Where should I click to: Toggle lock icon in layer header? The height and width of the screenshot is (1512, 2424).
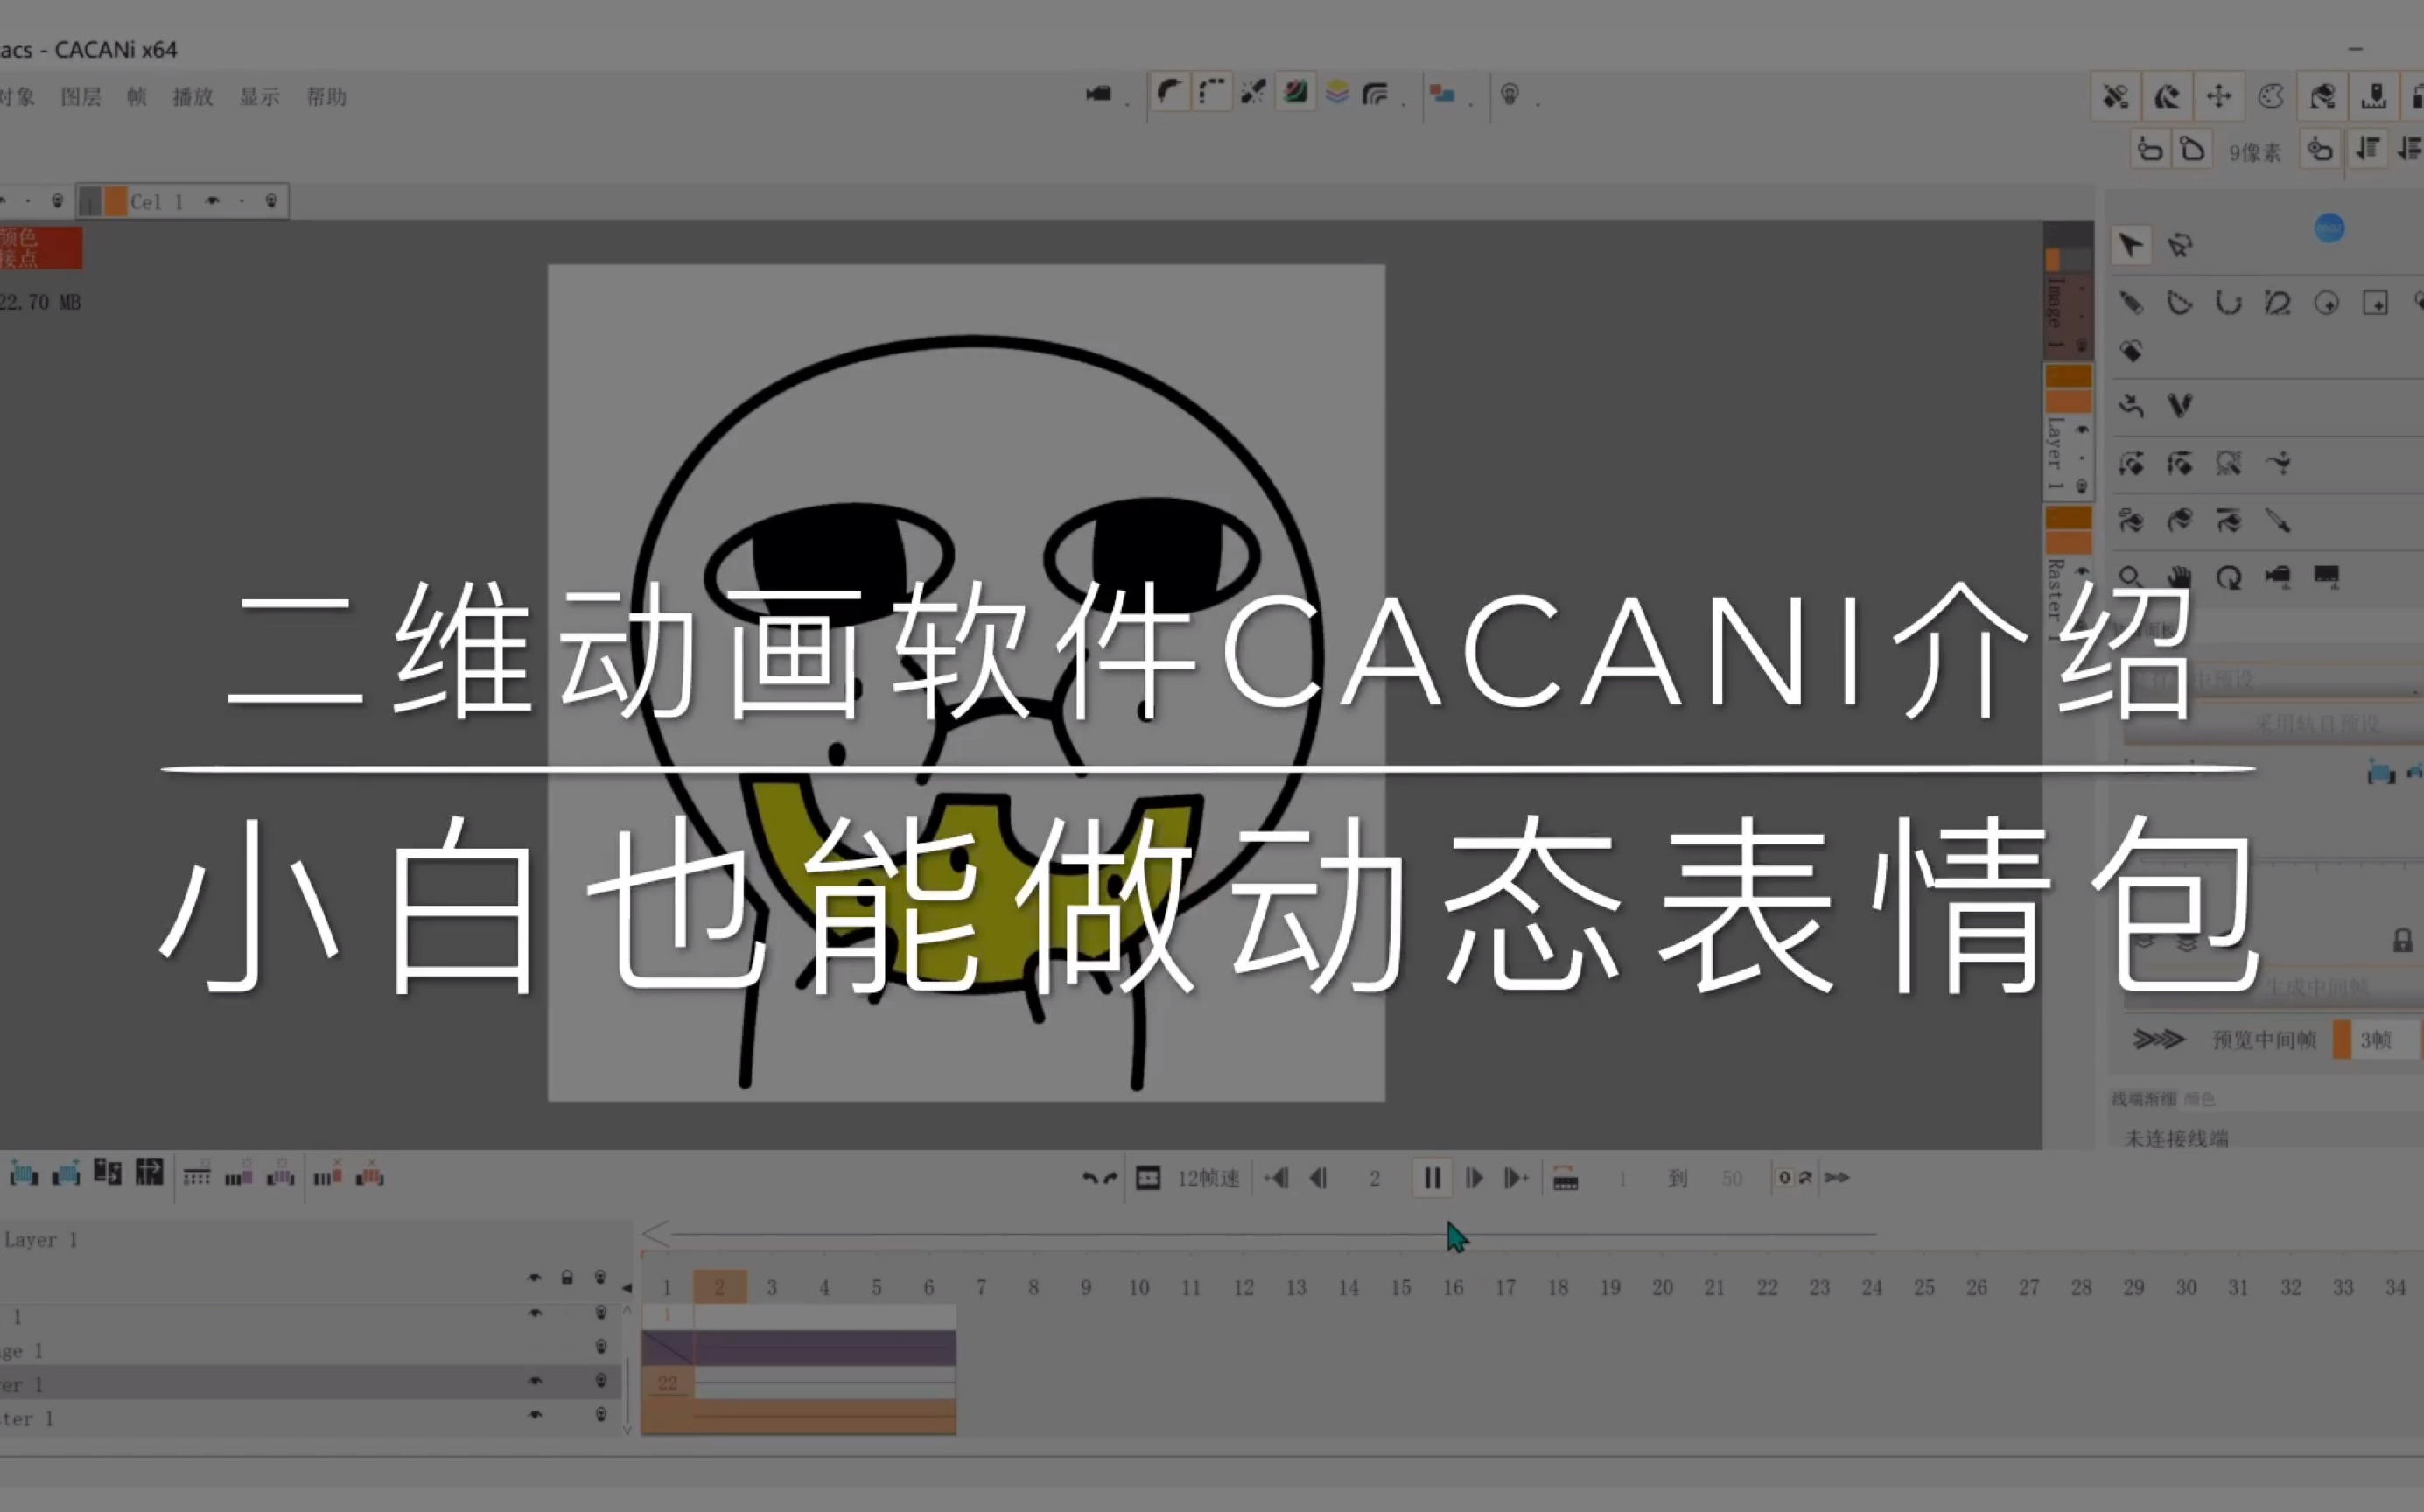click(567, 1278)
